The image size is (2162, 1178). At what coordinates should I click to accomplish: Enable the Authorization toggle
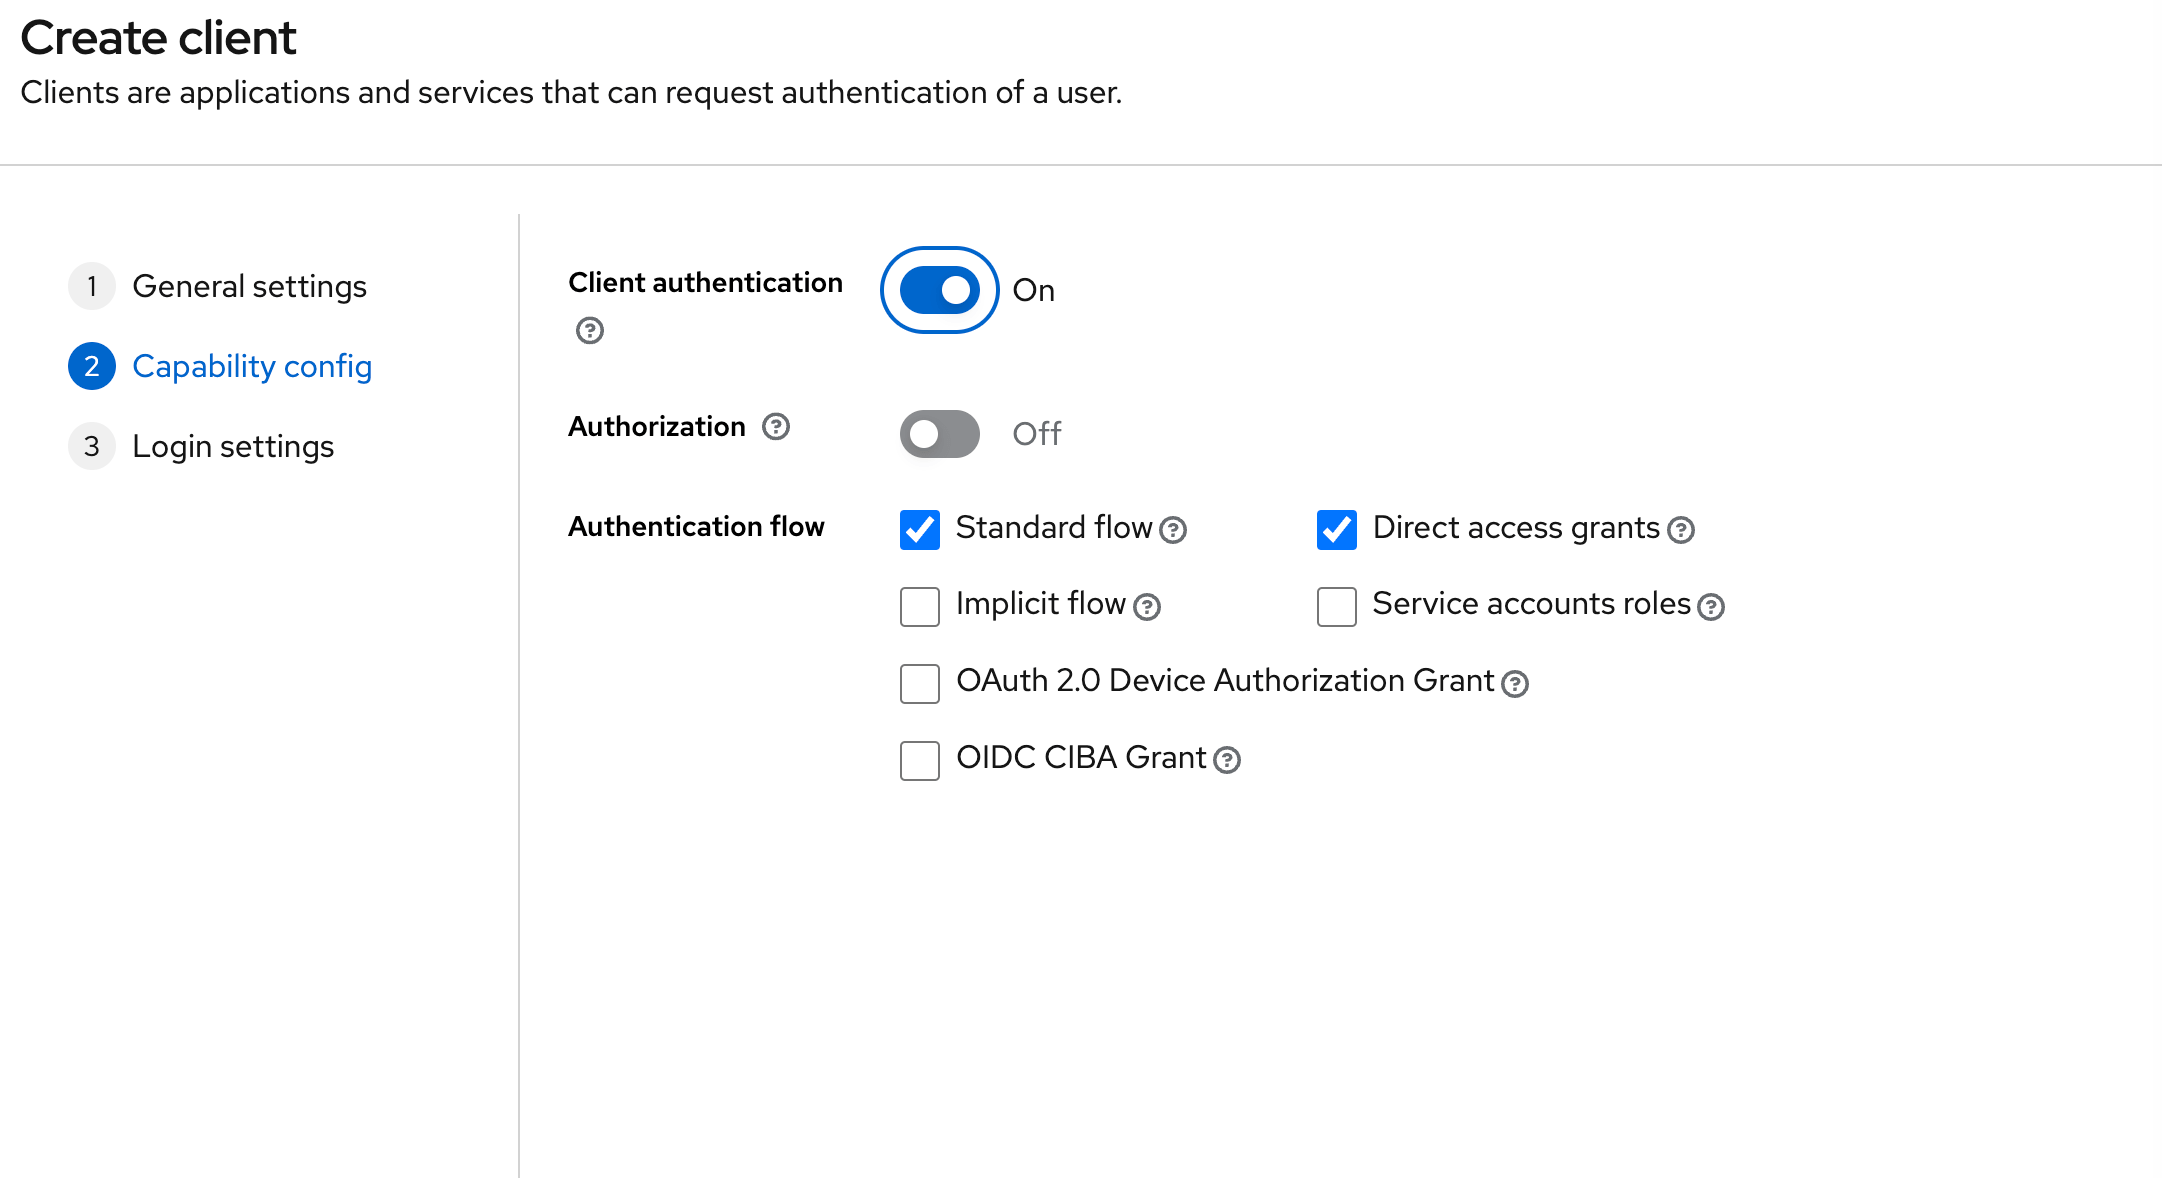(939, 434)
